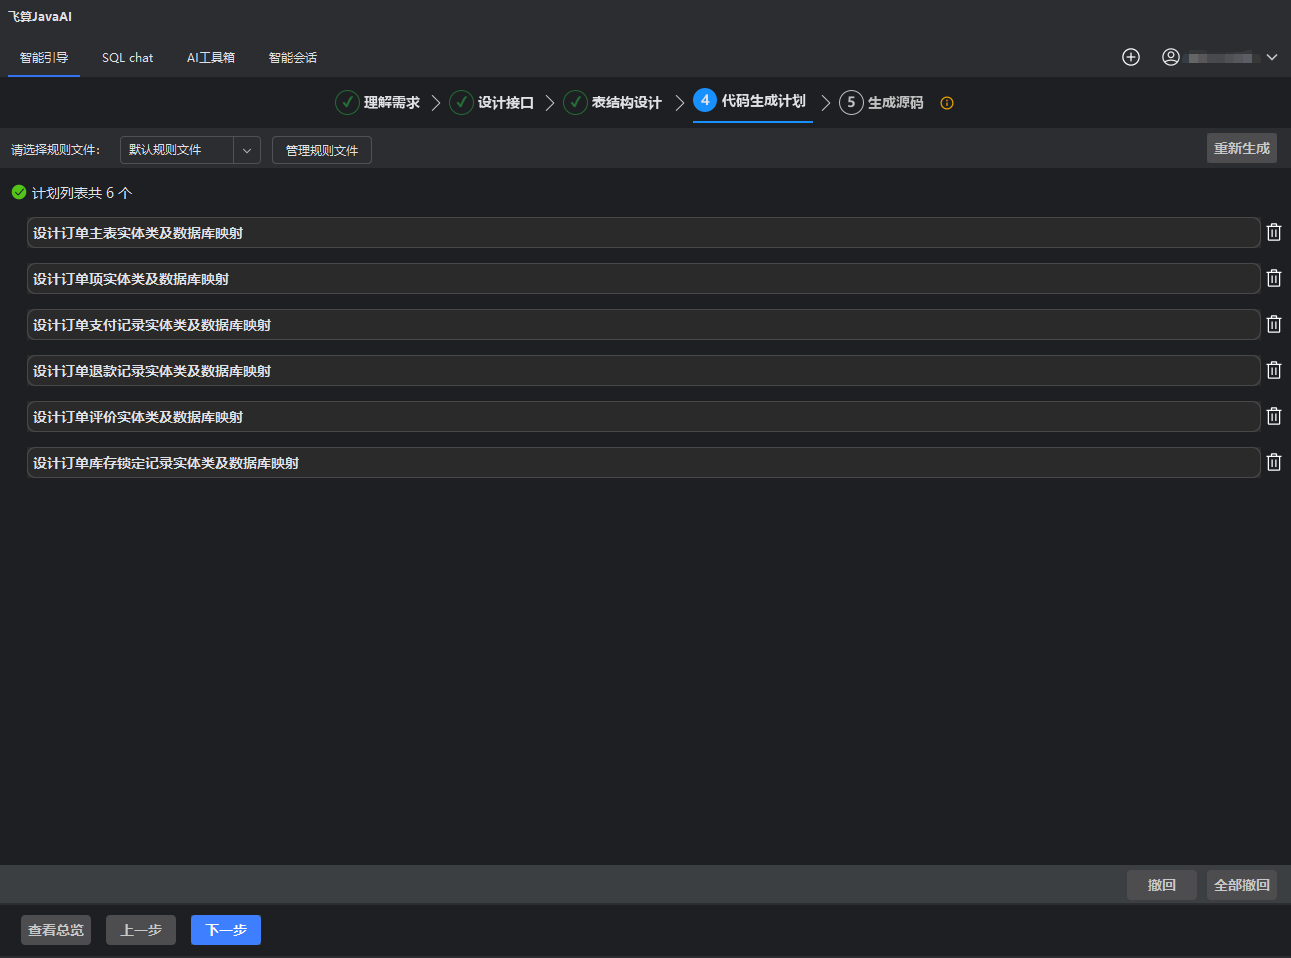This screenshot has width=1291, height=958.
Task: Click the checkmark icon of 表结构设计 step
Action: (x=575, y=102)
